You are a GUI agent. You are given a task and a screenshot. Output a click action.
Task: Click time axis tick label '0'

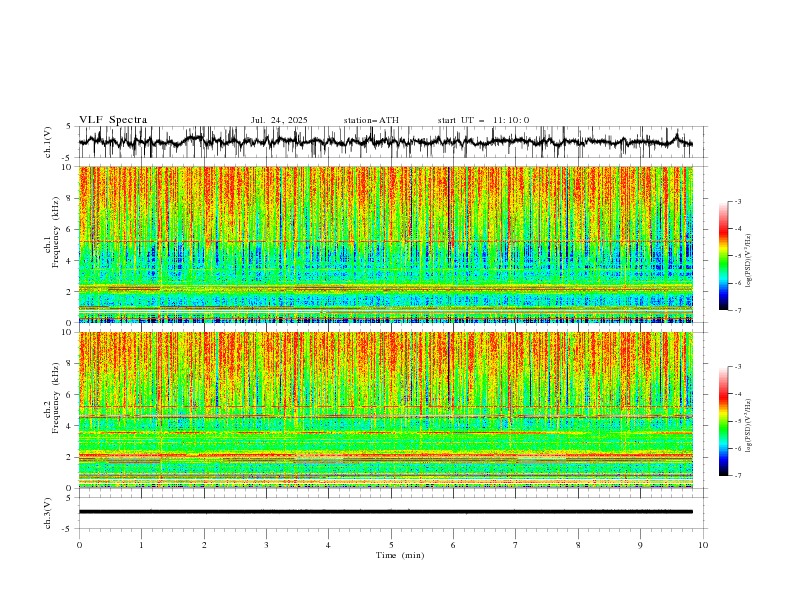(79, 545)
